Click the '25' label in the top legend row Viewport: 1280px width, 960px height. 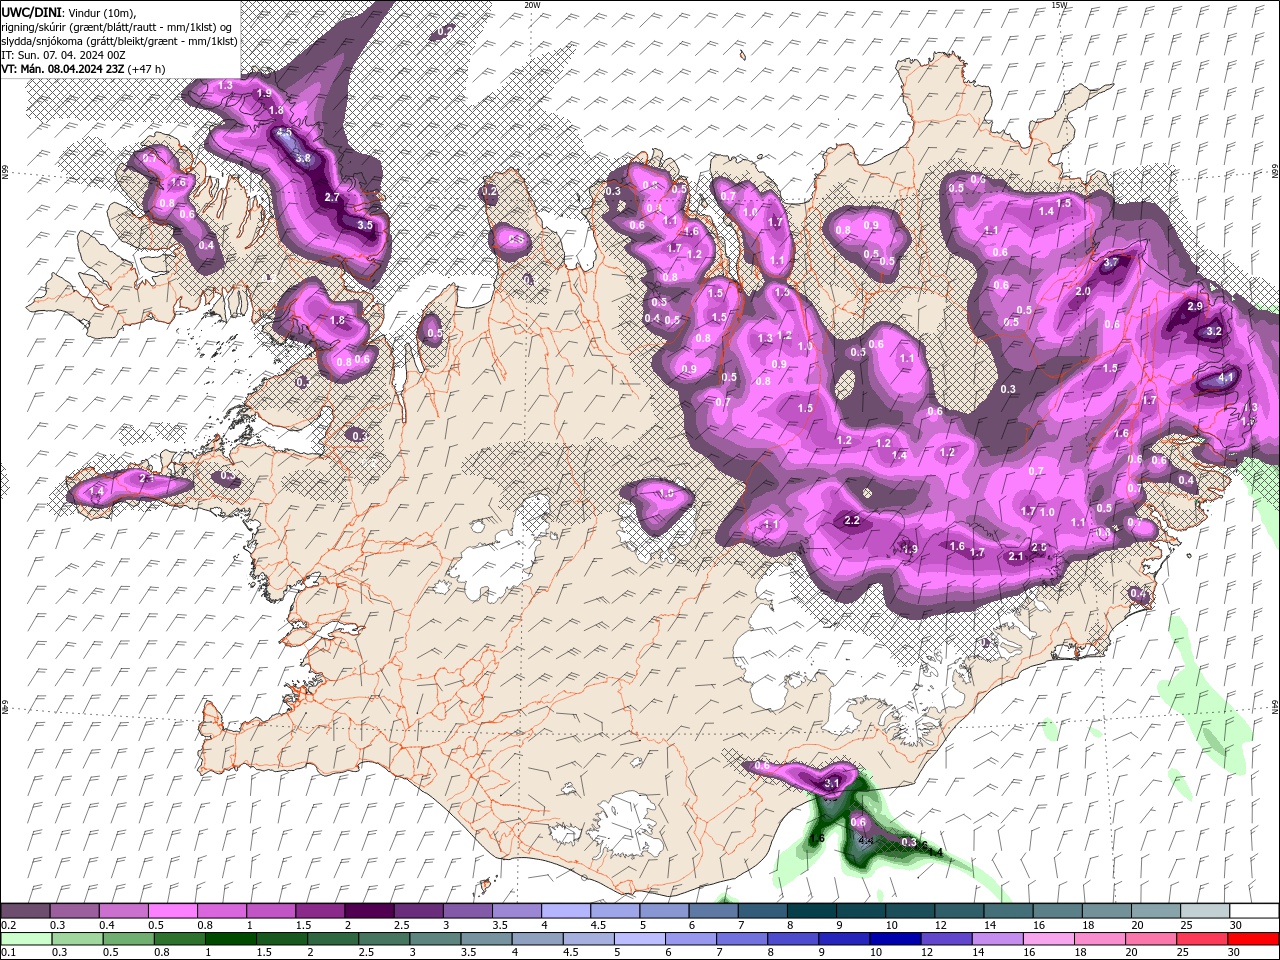point(1187,925)
